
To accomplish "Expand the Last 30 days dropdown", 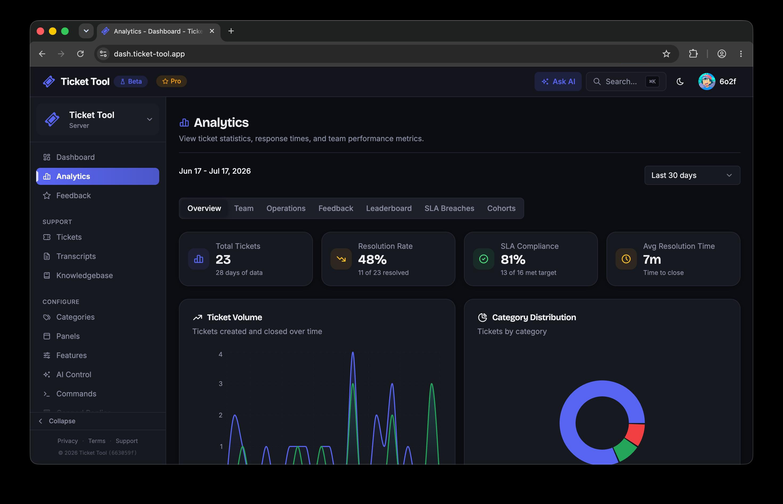I will point(692,175).
